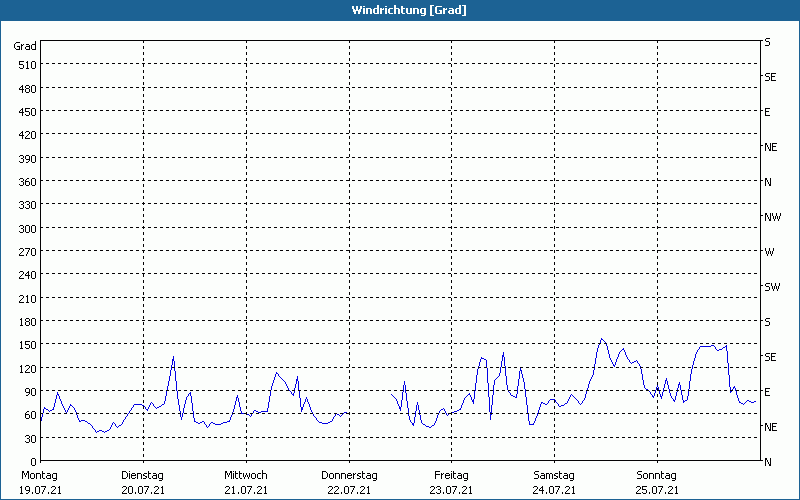Click the 'Montag' day label
The height and width of the screenshot is (500, 800).
[x=39, y=476]
